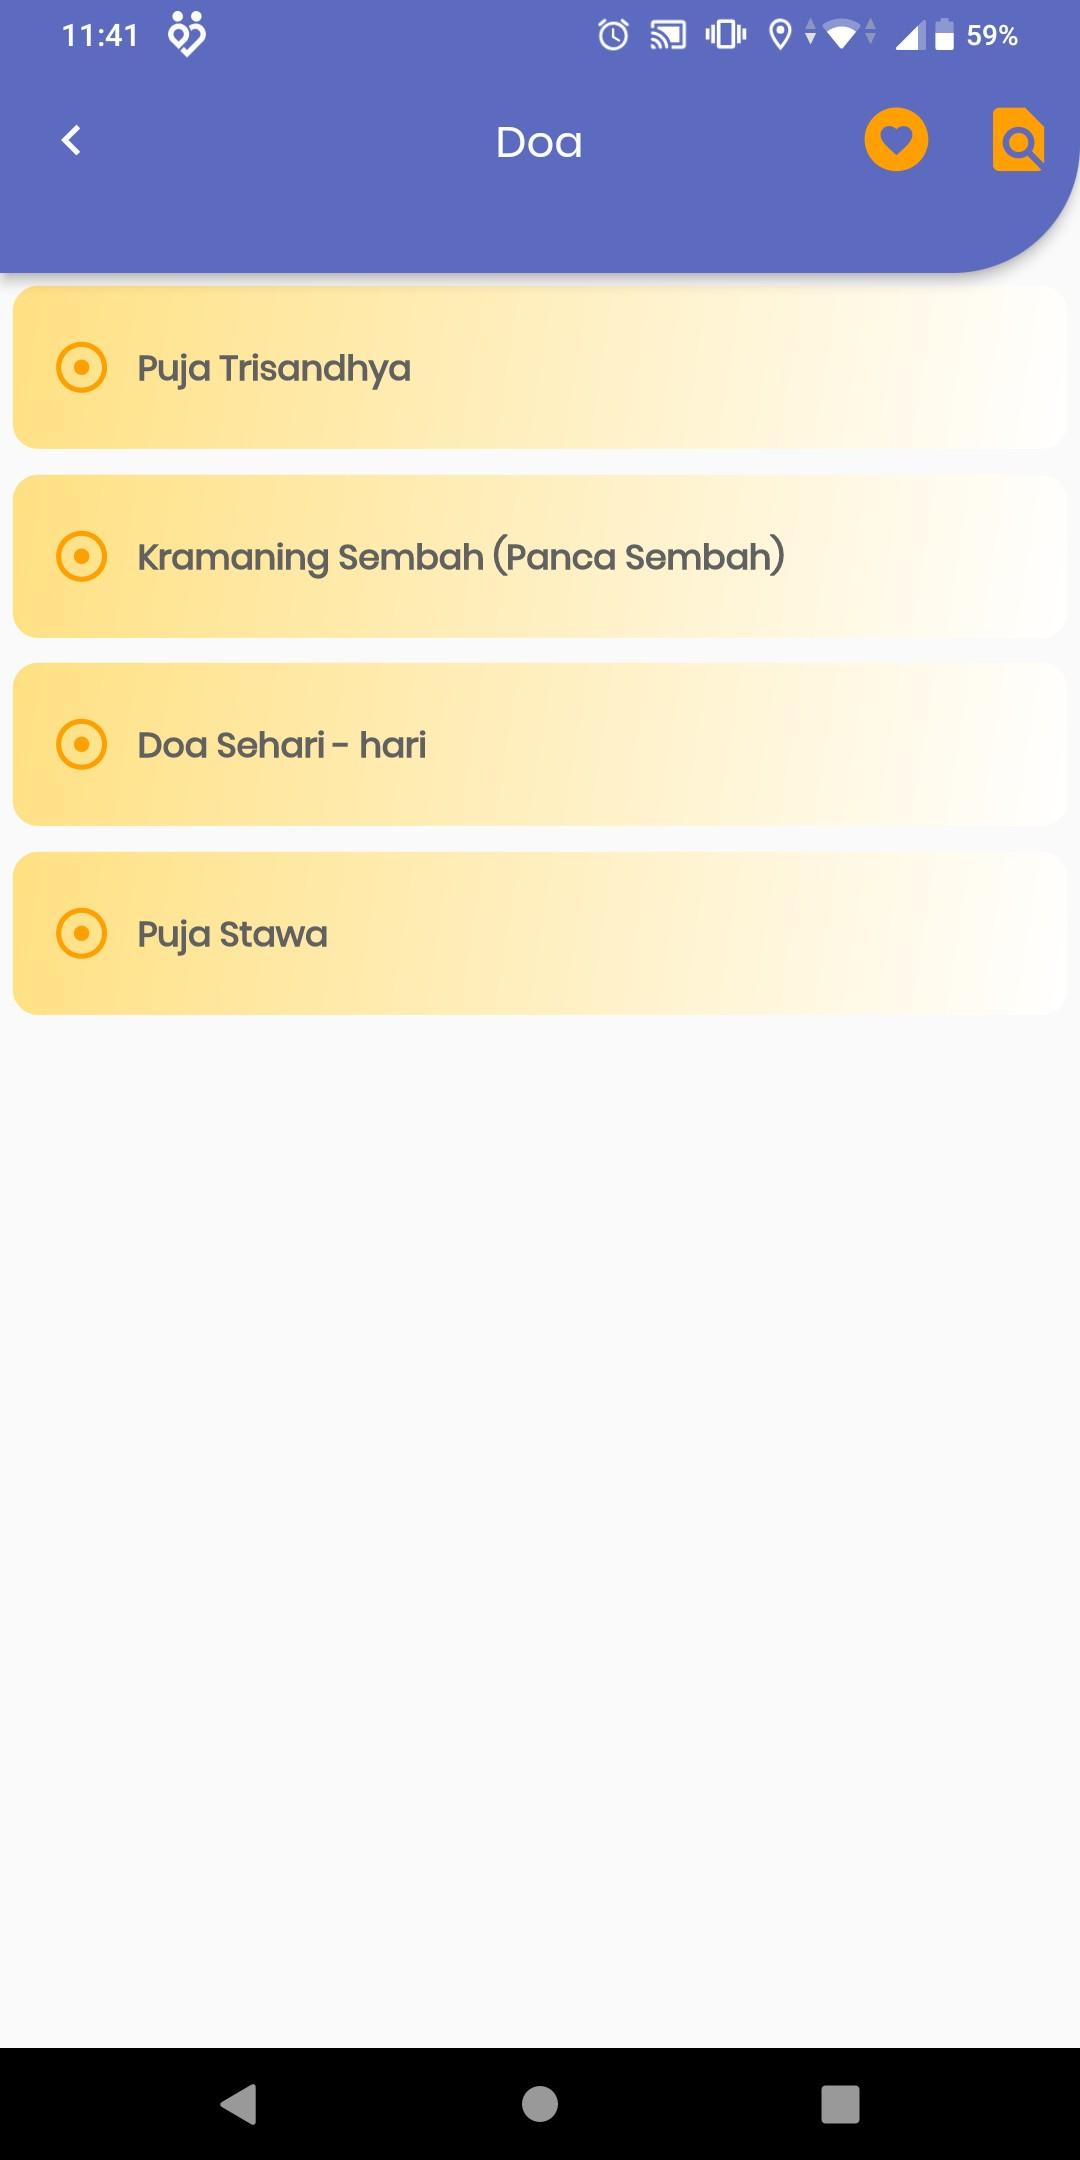Click the battery indicator icon
The image size is (1080, 2160).
click(944, 36)
